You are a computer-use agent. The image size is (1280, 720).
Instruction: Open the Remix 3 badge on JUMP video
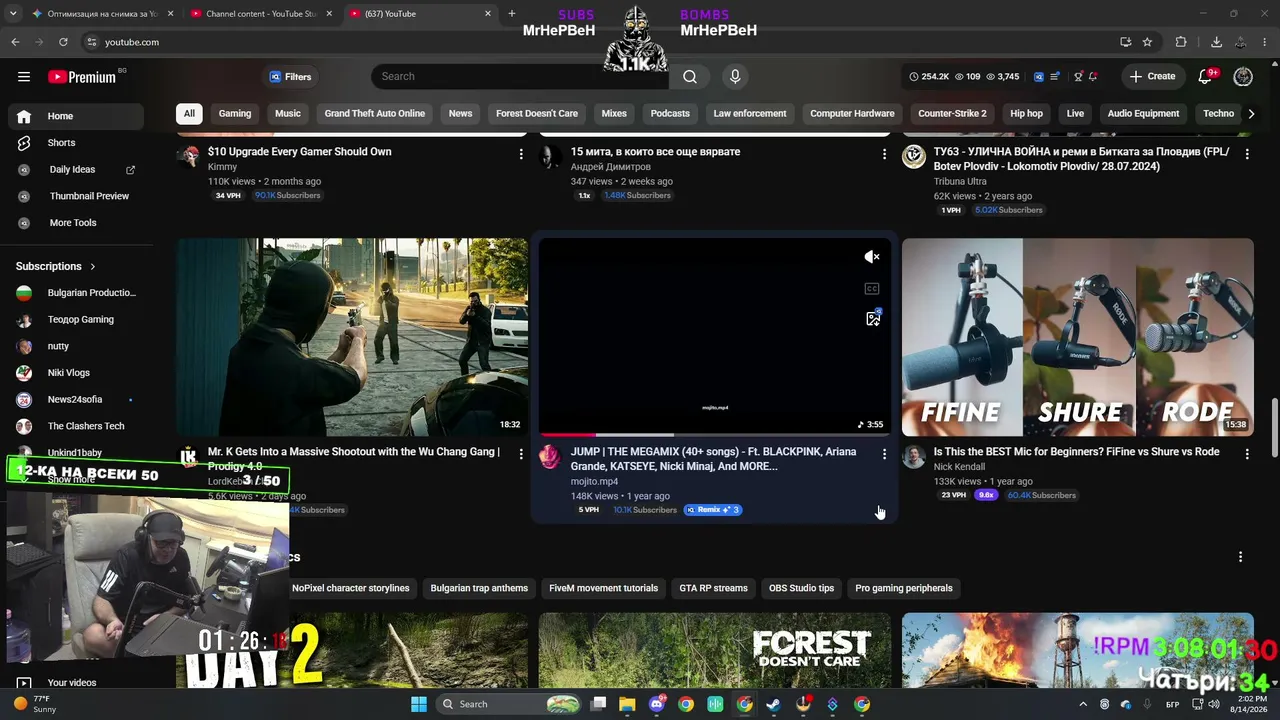(x=713, y=510)
